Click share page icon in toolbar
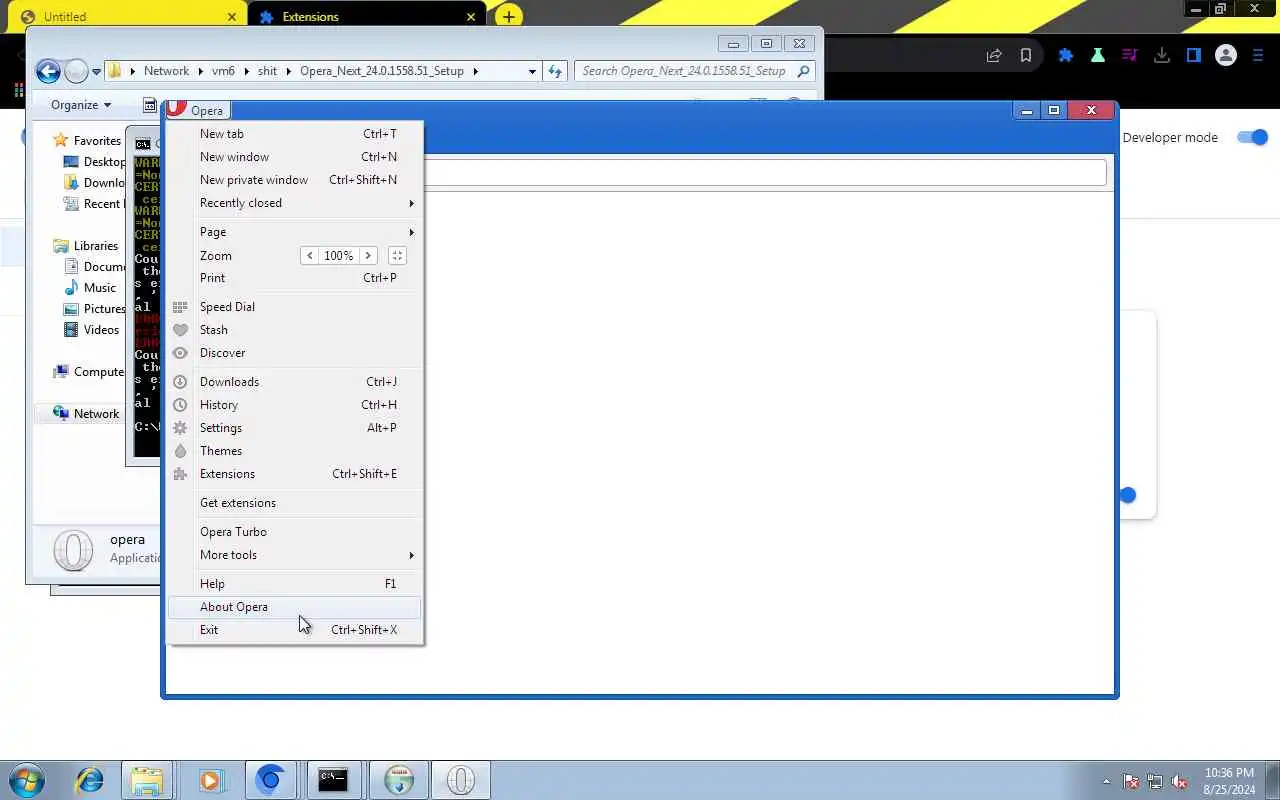Image resolution: width=1280 pixels, height=800 pixels. [x=994, y=56]
